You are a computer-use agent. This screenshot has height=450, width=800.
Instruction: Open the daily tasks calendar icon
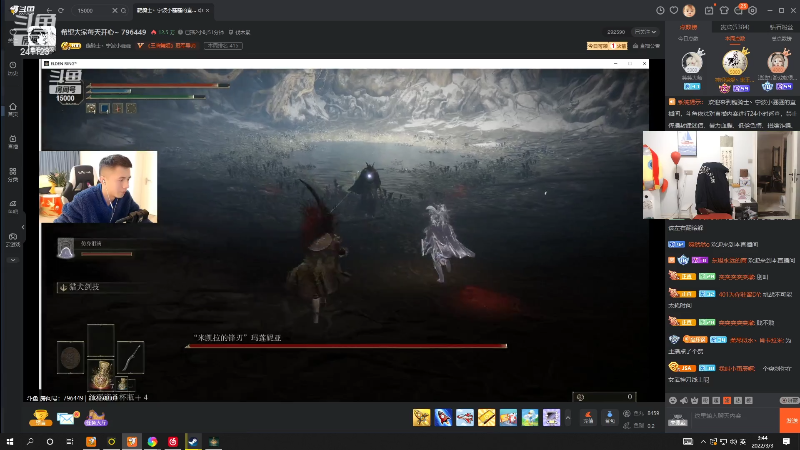709,10
